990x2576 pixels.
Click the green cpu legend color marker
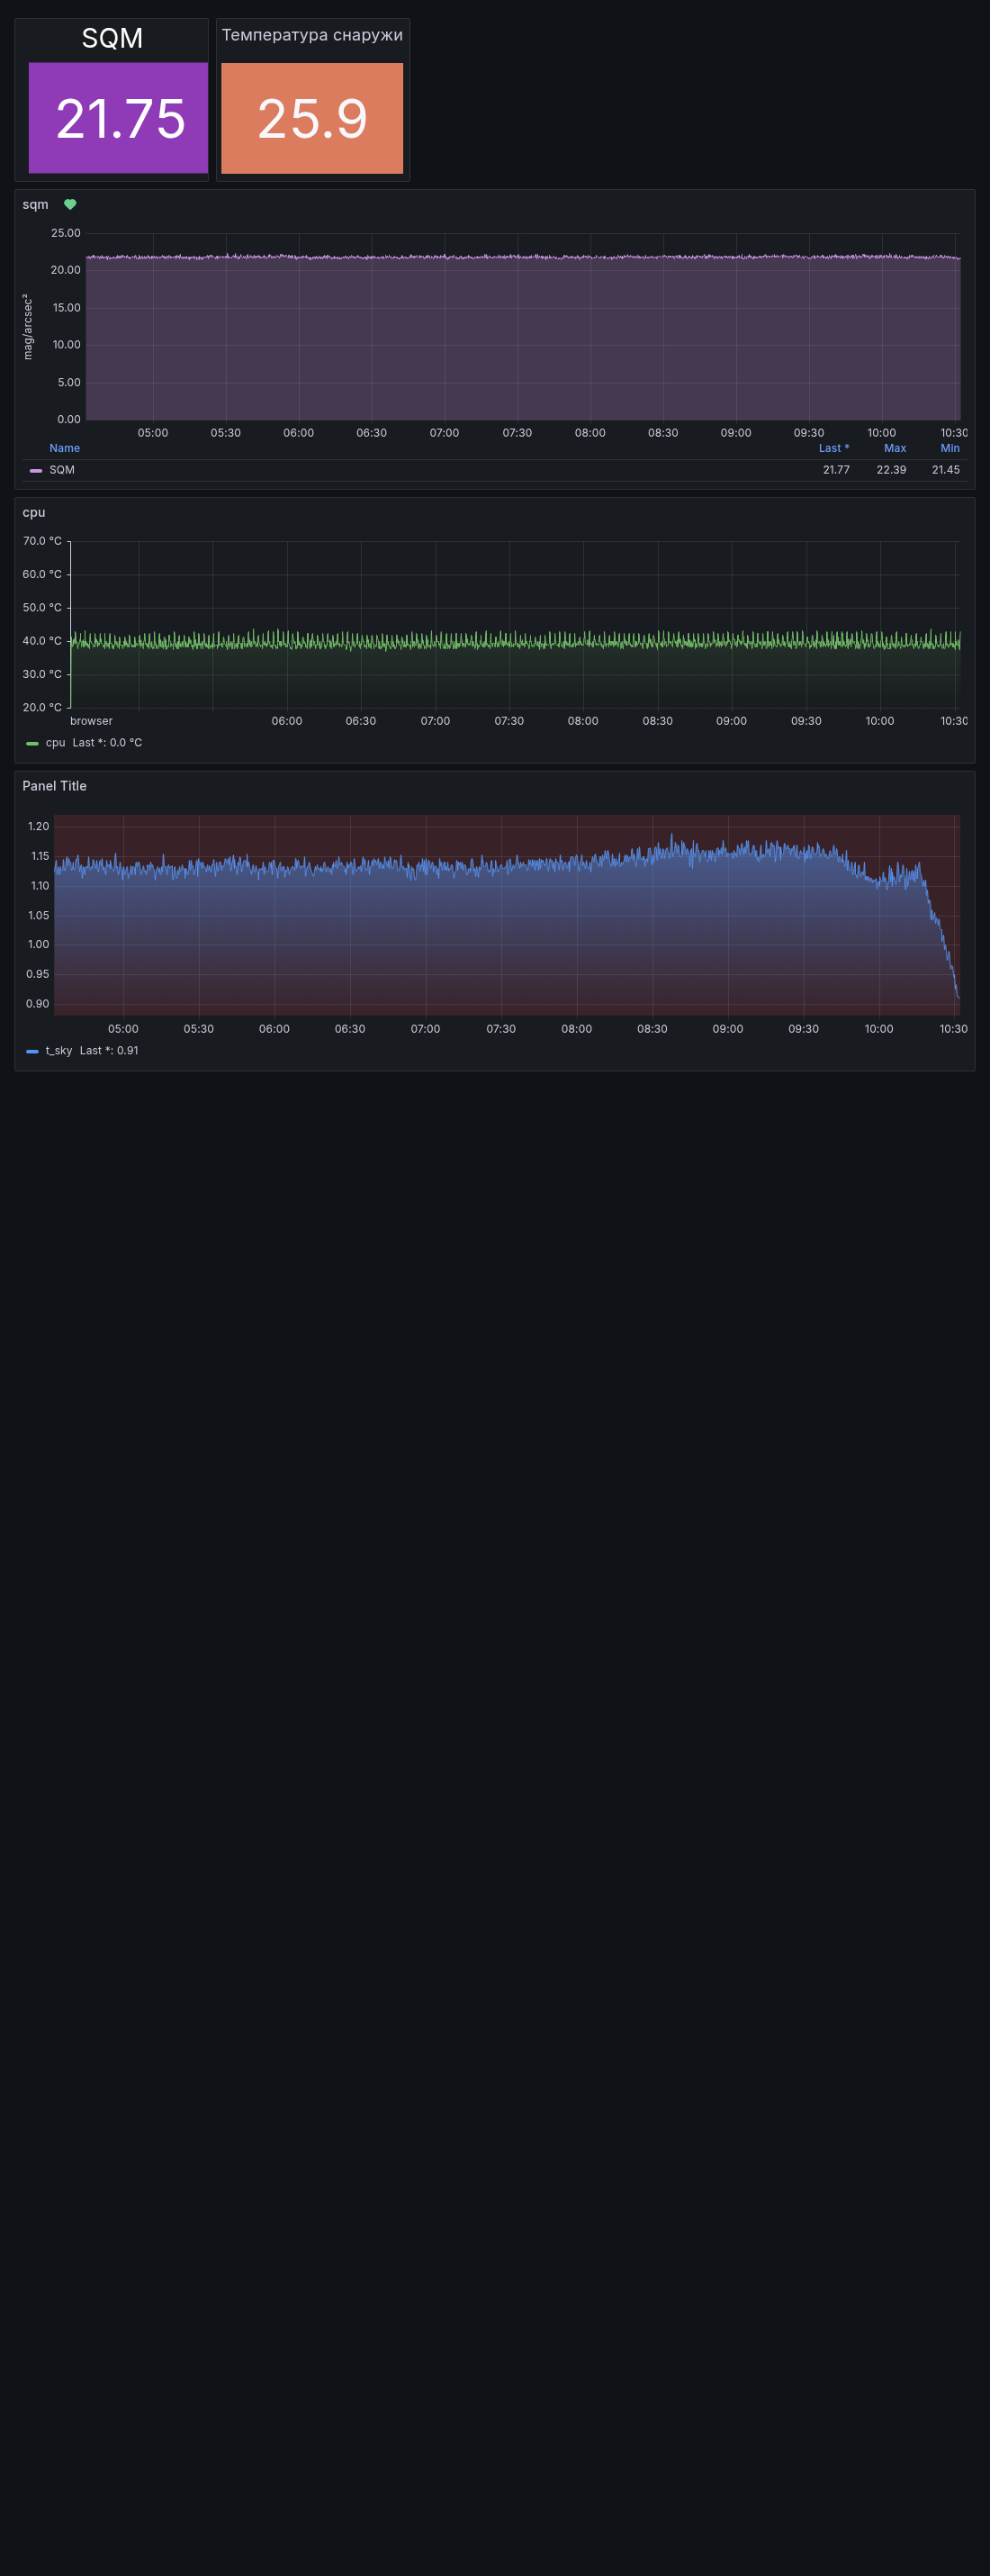pyautogui.click(x=32, y=743)
